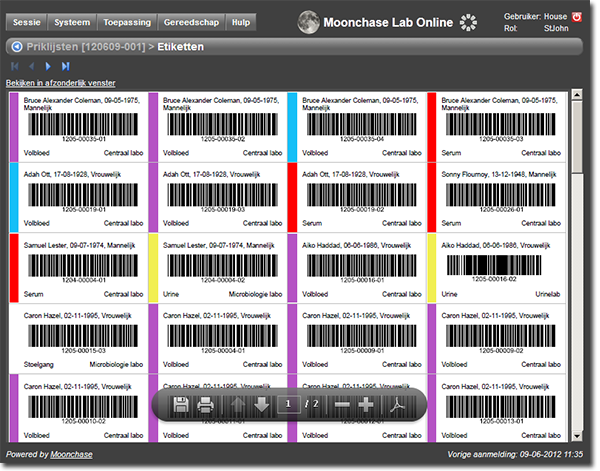
Task: Click the barcode label 1205-00035-03
Action: pyautogui.click(x=501, y=127)
